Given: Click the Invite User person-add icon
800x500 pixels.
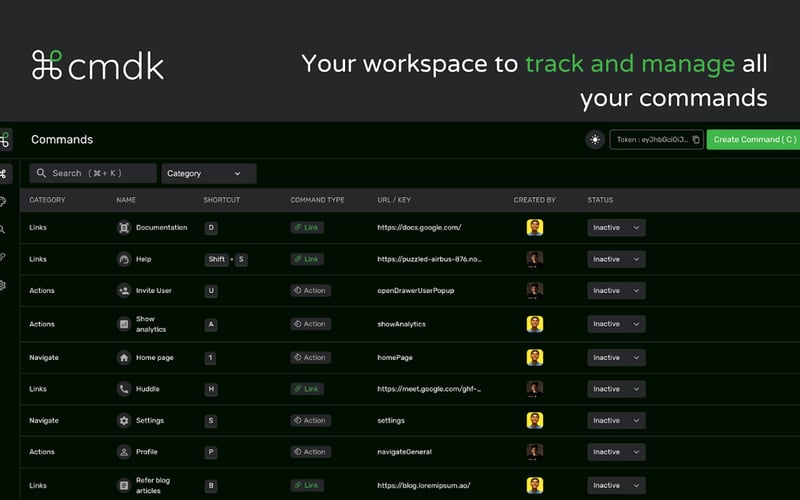Looking at the screenshot, I should tap(123, 290).
